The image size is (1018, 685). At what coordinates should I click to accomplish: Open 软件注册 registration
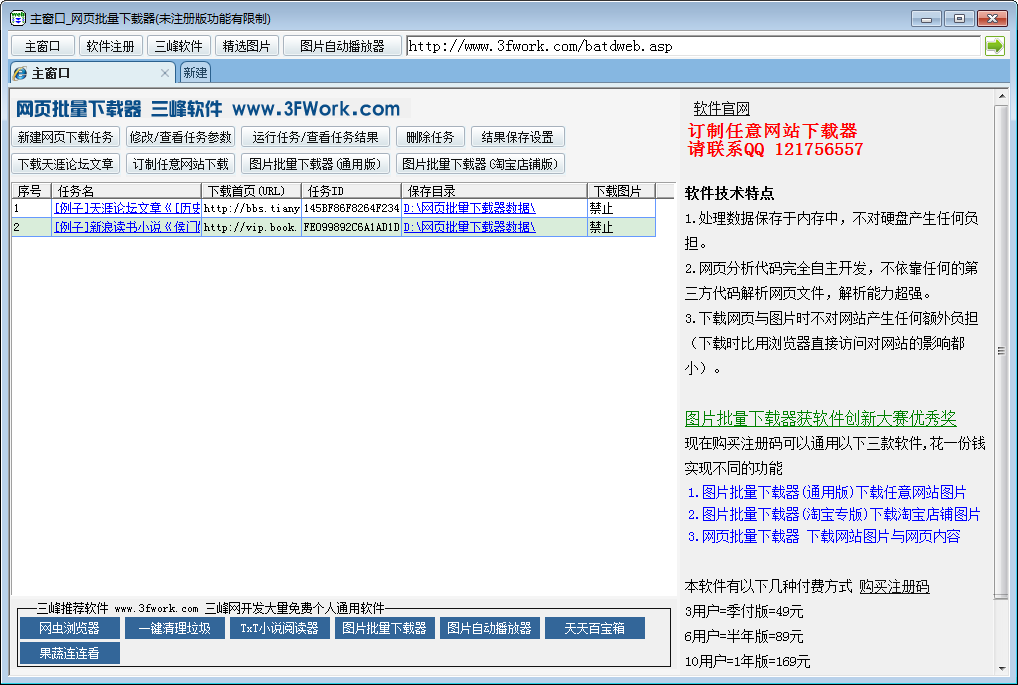click(110, 46)
